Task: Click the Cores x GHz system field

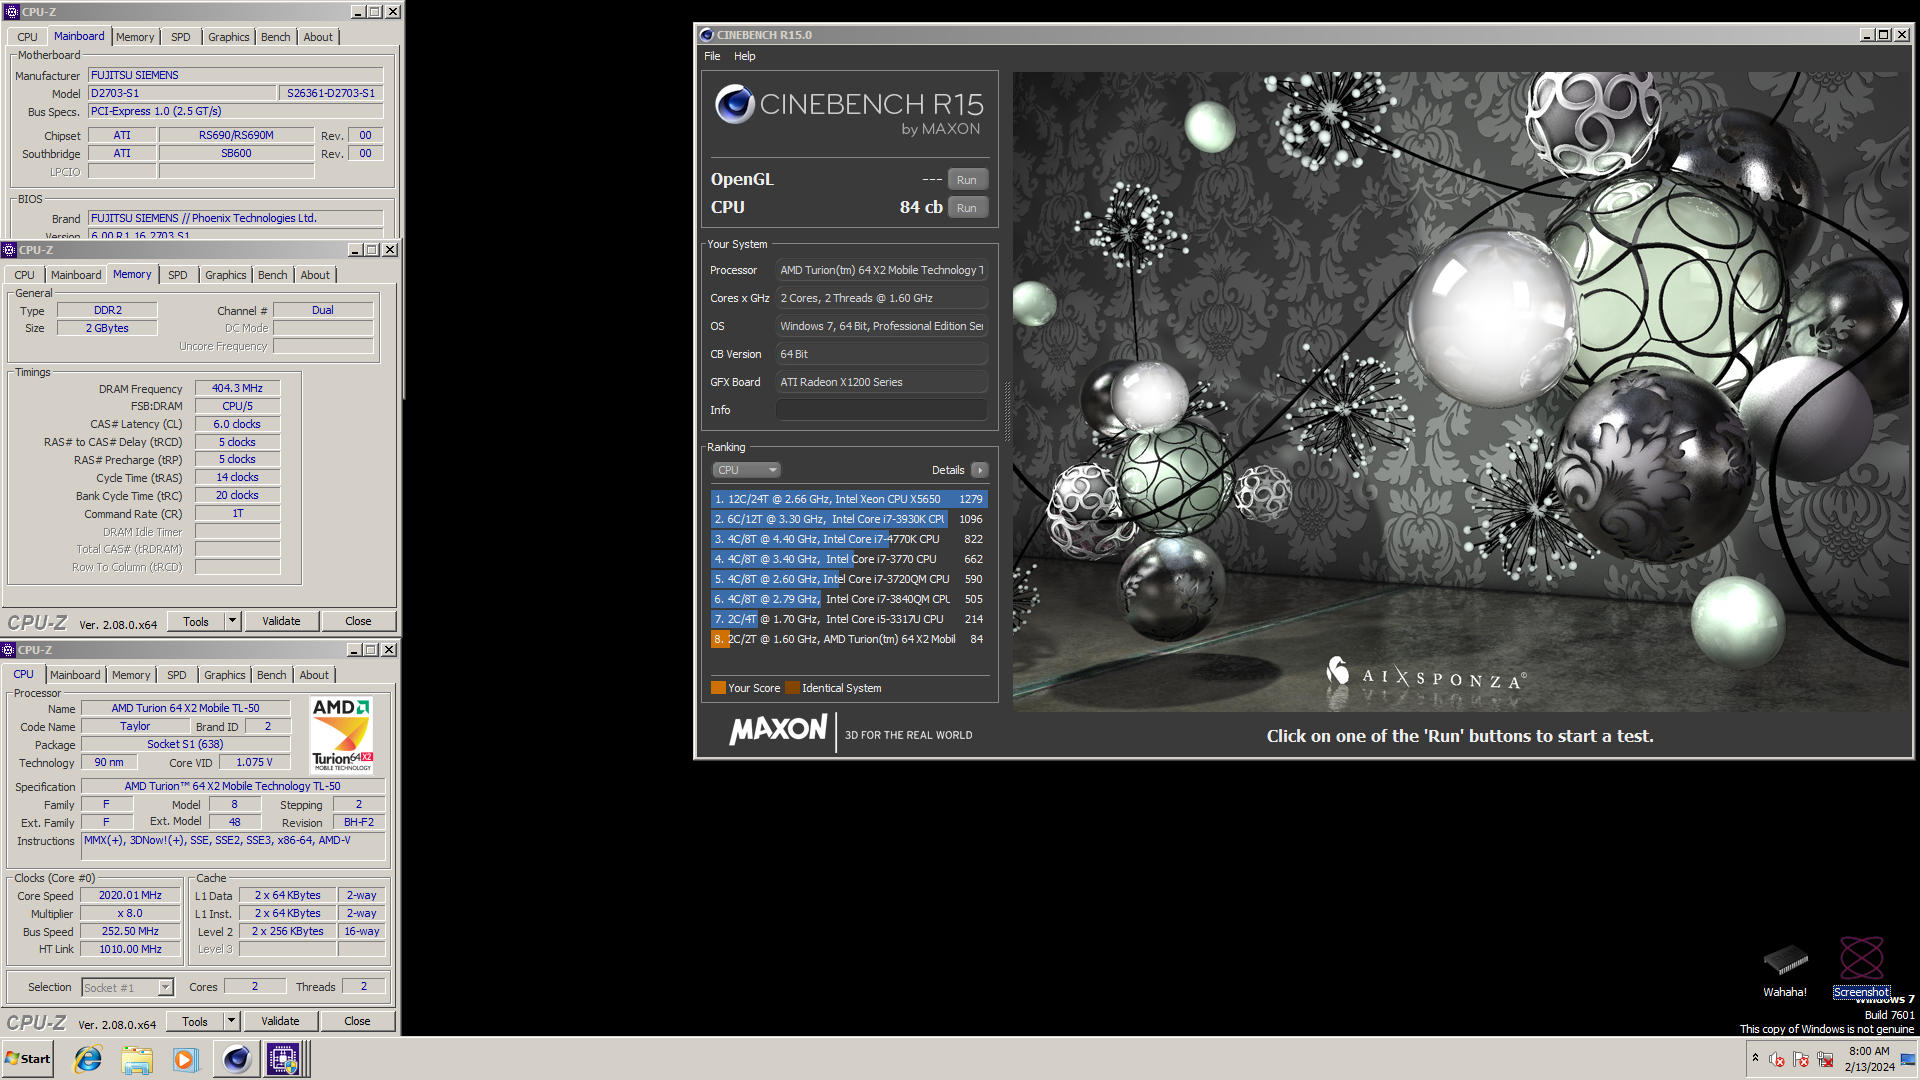Action: [881, 298]
